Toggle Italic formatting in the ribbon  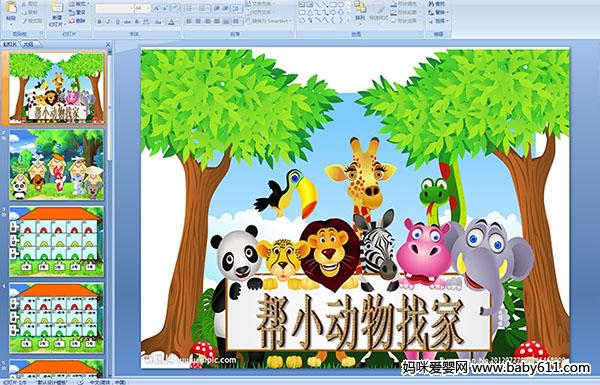(x=108, y=22)
